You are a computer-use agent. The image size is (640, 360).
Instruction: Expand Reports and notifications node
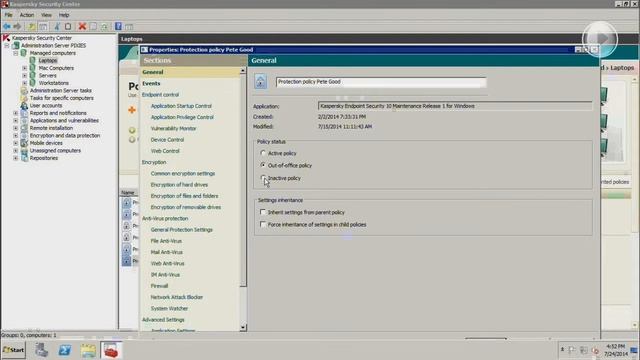click(16, 113)
